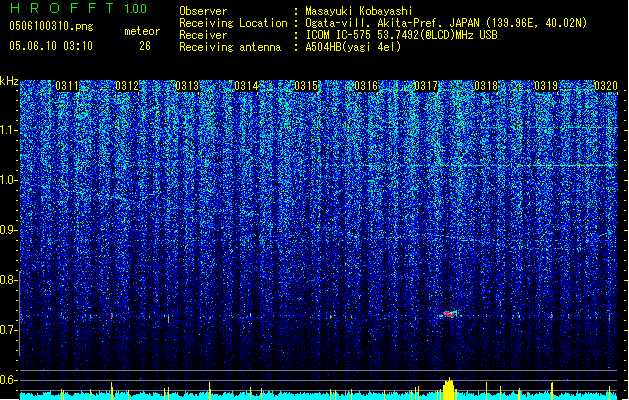Click the 0311 time marker
Screen dimensions: 629x400
pyautogui.click(x=67, y=86)
